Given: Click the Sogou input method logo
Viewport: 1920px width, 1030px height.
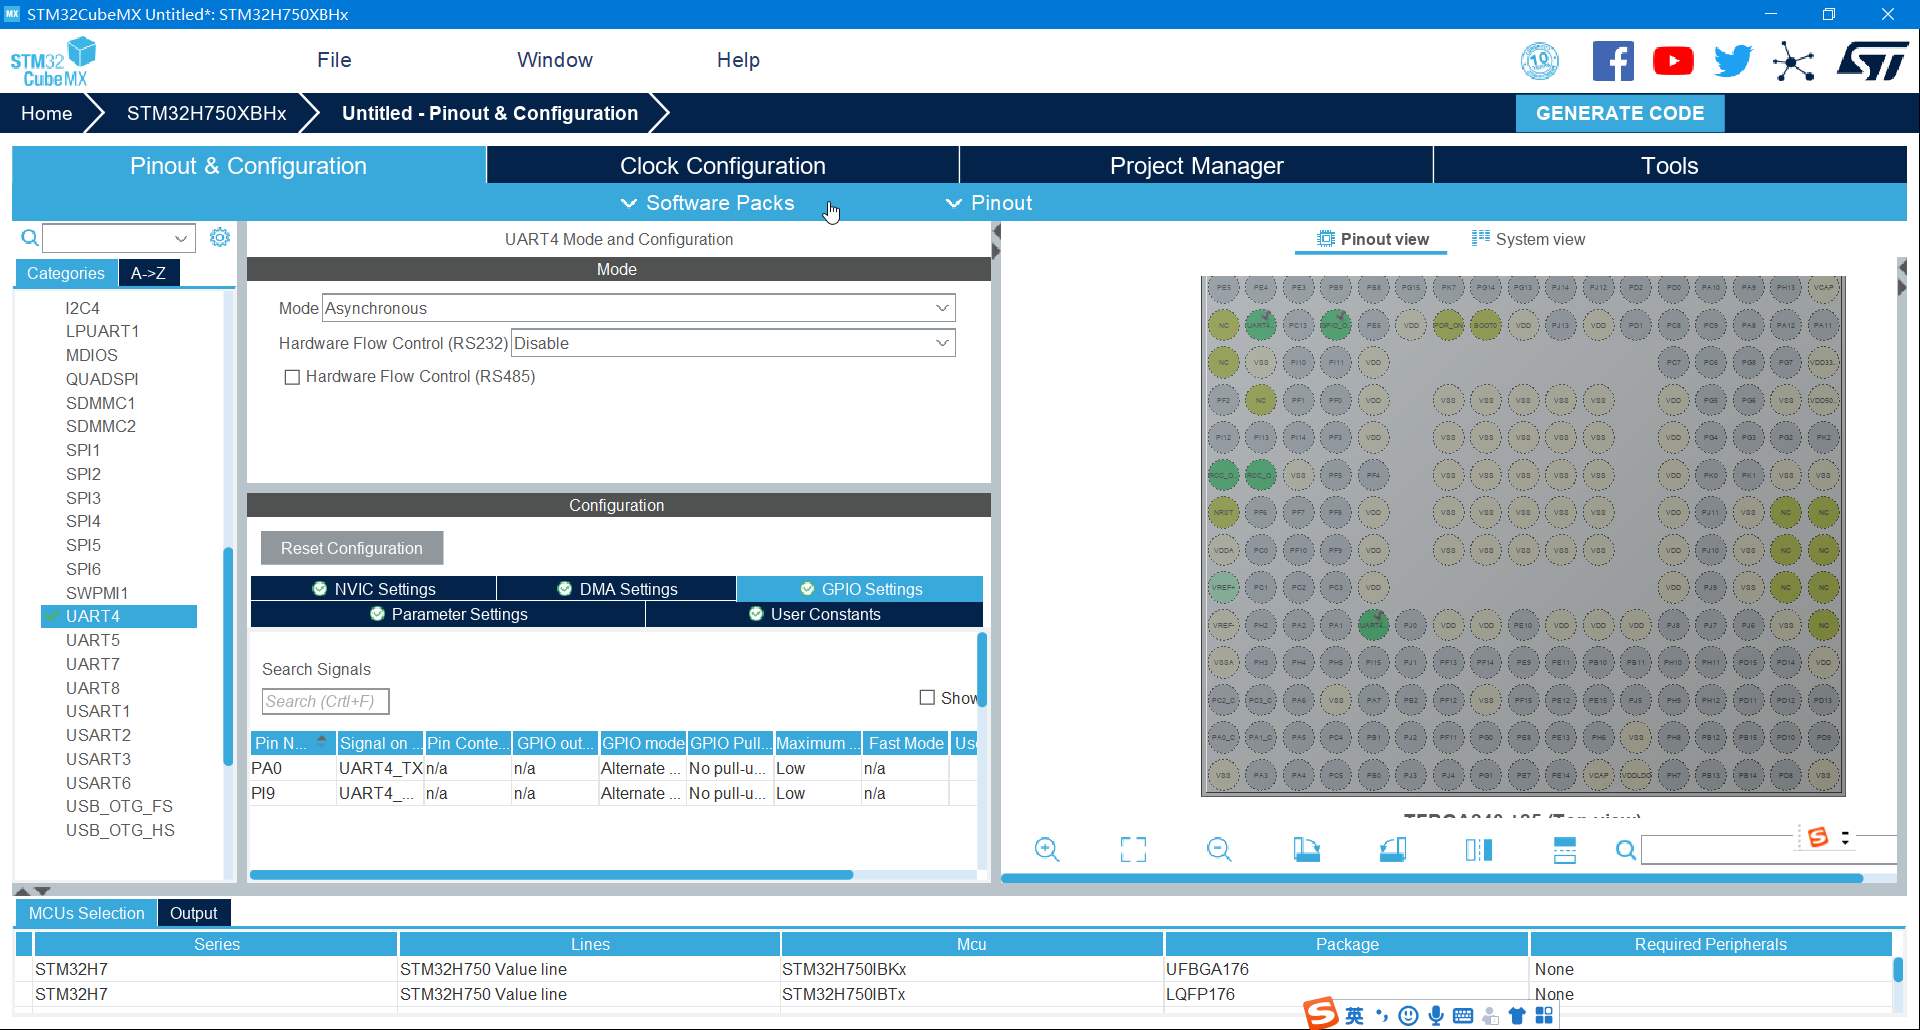Looking at the screenshot, I should click(x=1321, y=1012).
